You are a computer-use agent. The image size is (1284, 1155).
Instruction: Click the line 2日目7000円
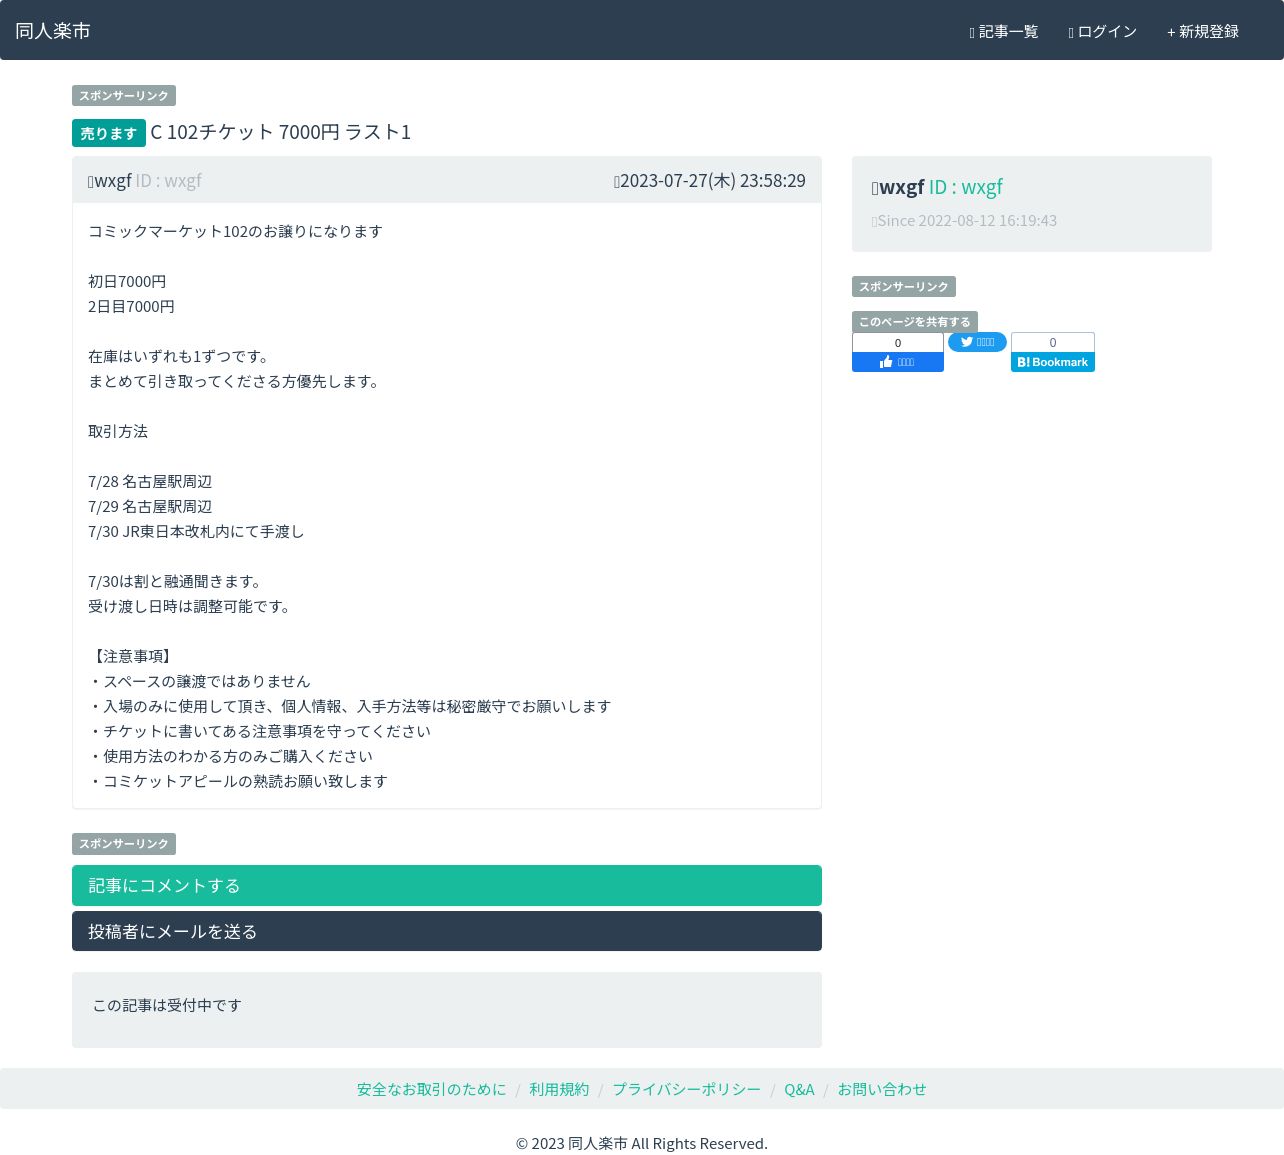[x=131, y=307]
